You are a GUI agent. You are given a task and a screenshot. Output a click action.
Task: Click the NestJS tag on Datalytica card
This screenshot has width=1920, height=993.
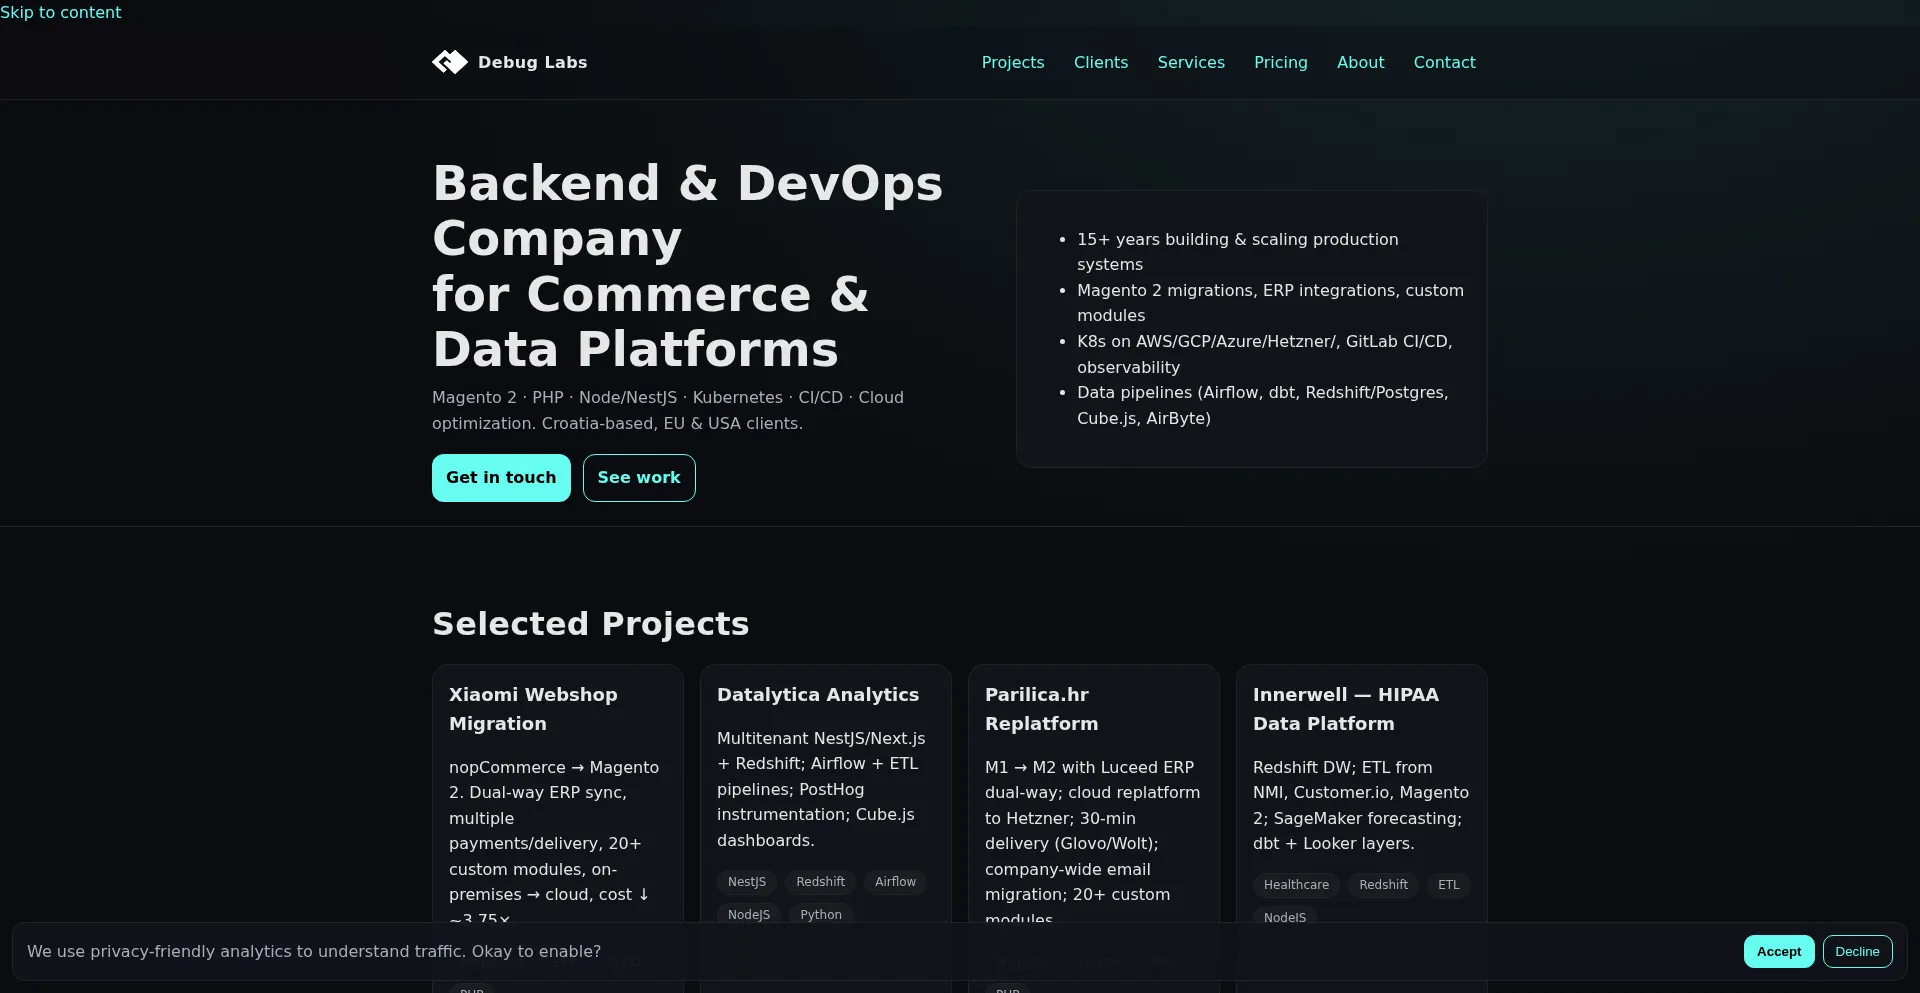coord(747,882)
